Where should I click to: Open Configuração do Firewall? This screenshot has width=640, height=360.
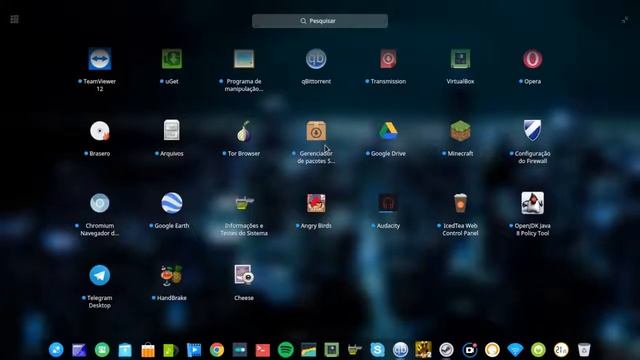coord(532,131)
